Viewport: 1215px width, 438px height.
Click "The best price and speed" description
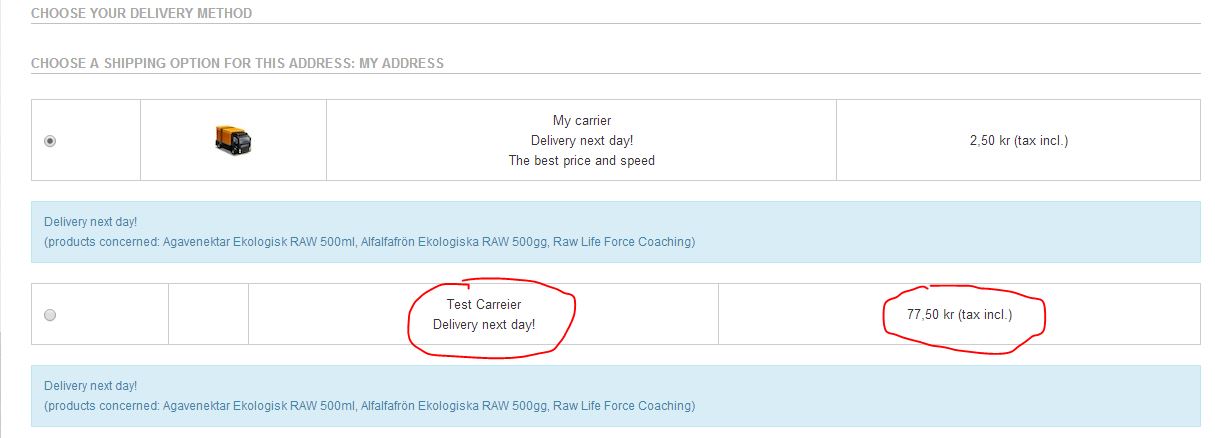pos(582,160)
